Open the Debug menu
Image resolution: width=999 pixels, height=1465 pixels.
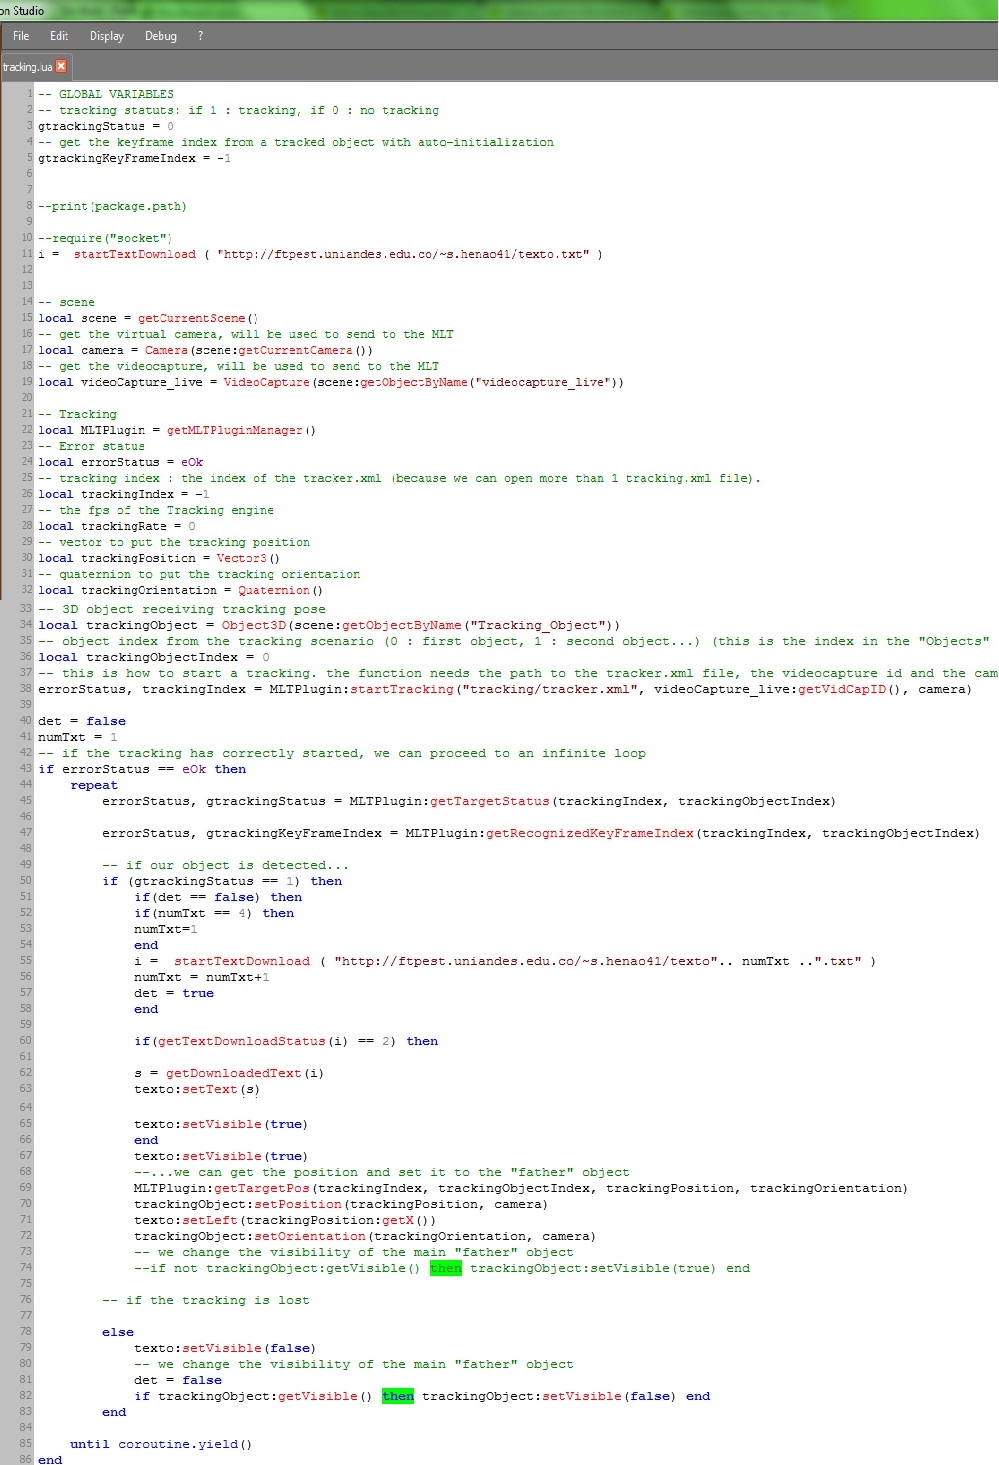160,36
